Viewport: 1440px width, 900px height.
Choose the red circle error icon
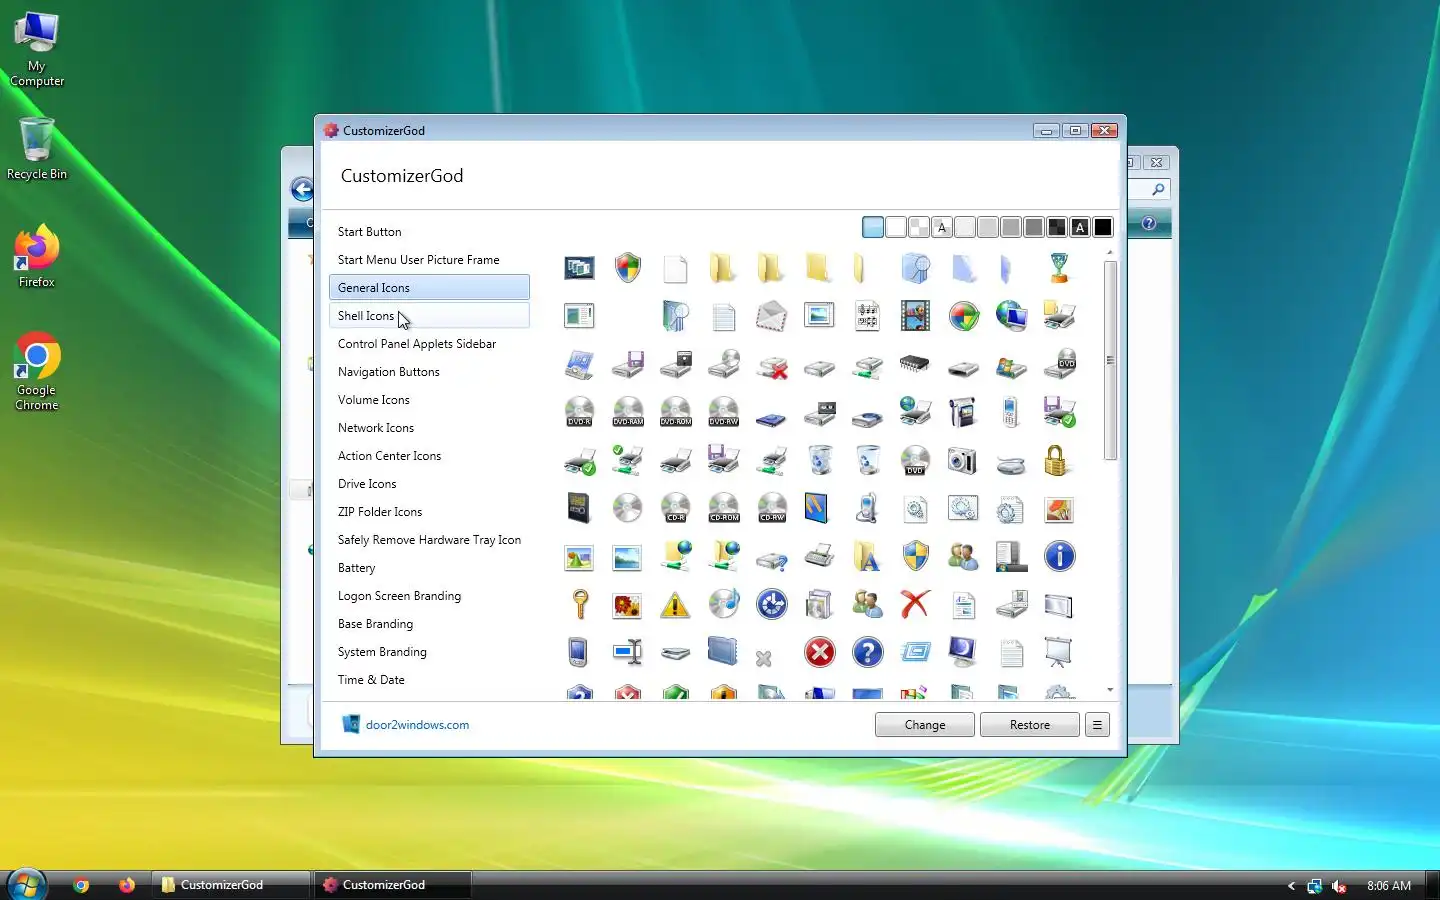pyautogui.click(x=820, y=652)
